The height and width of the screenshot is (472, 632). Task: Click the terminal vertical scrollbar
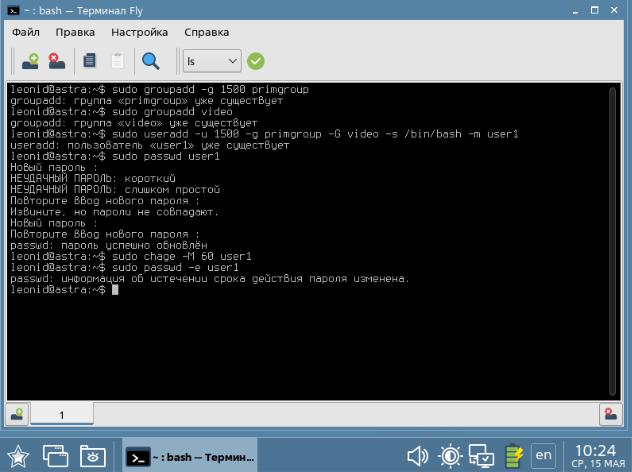613,241
